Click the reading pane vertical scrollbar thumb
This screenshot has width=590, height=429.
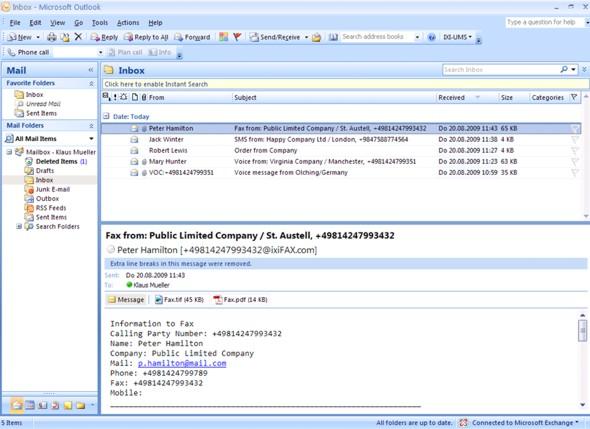(582, 331)
